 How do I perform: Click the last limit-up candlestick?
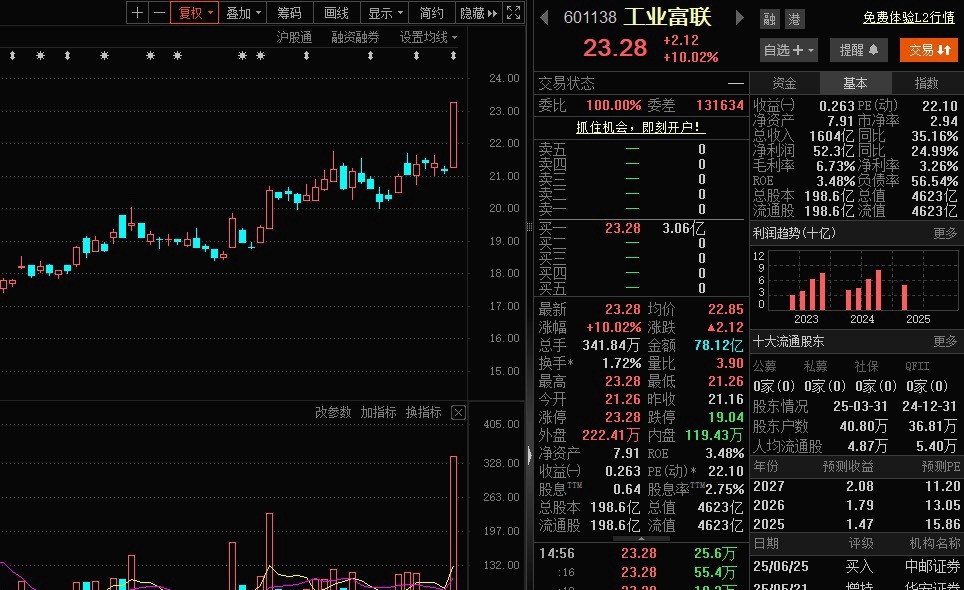(454, 135)
